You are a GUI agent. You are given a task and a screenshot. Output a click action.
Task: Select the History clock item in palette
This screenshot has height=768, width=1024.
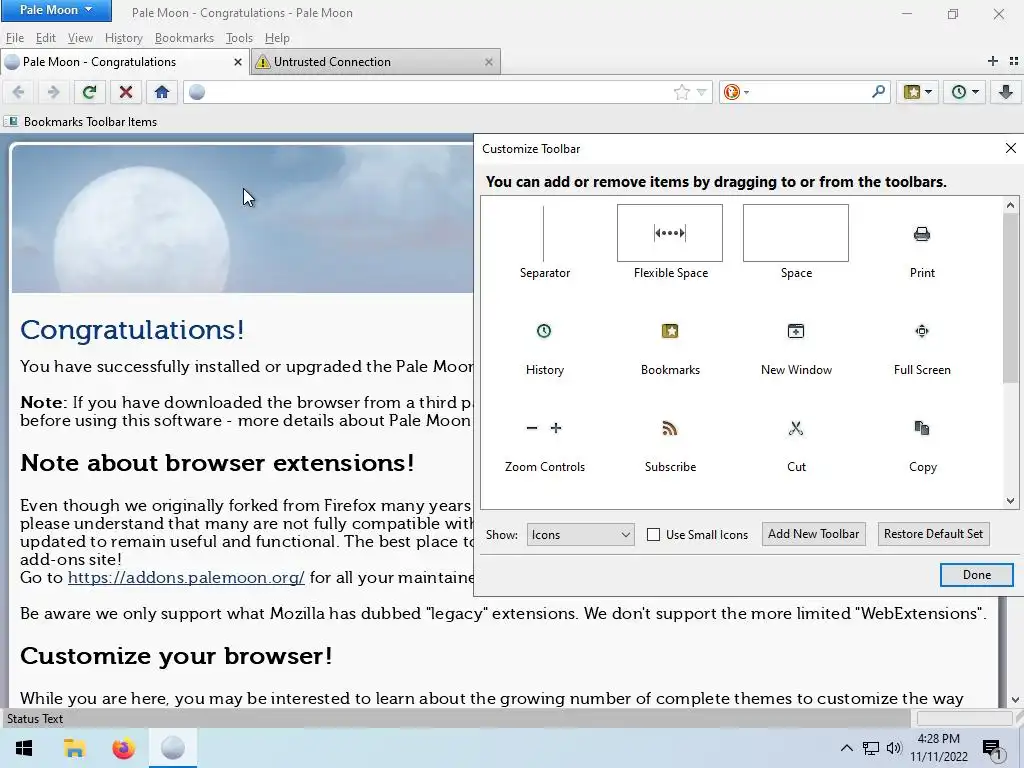(x=544, y=349)
